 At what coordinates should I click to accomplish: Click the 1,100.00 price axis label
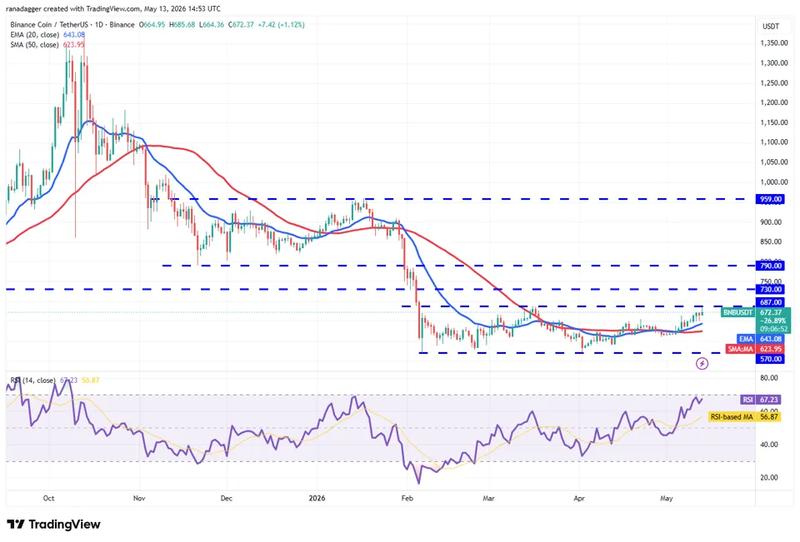[x=774, y=142]
